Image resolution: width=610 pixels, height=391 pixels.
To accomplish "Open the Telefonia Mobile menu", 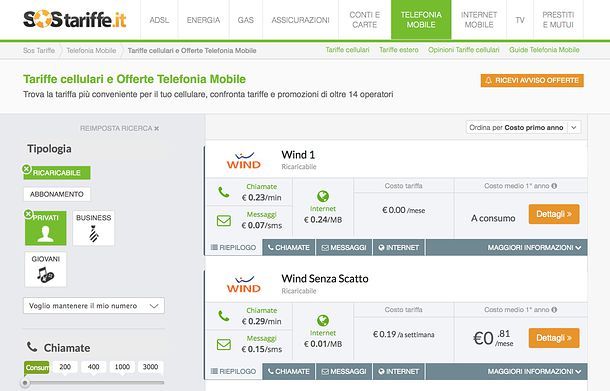I will 421,20.
